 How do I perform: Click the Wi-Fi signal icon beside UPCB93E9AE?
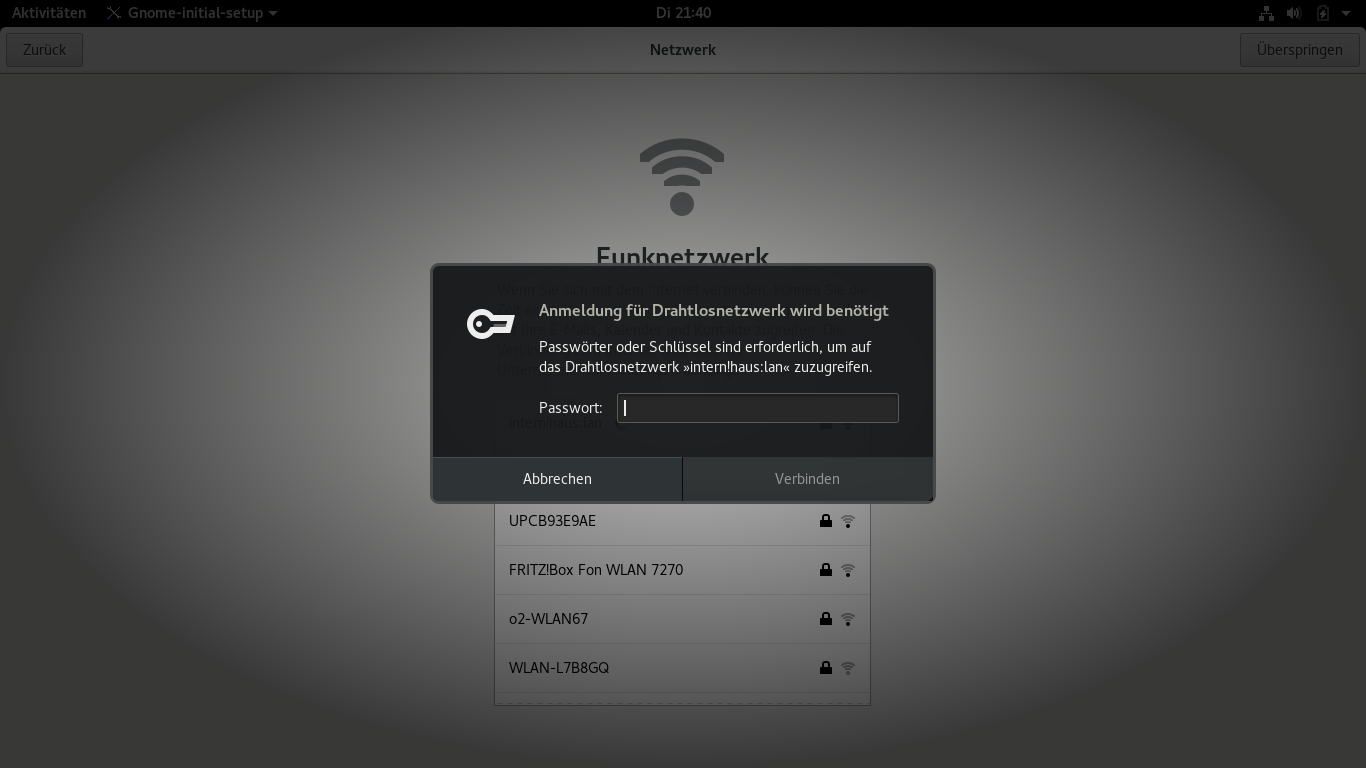tap(848, 521)
